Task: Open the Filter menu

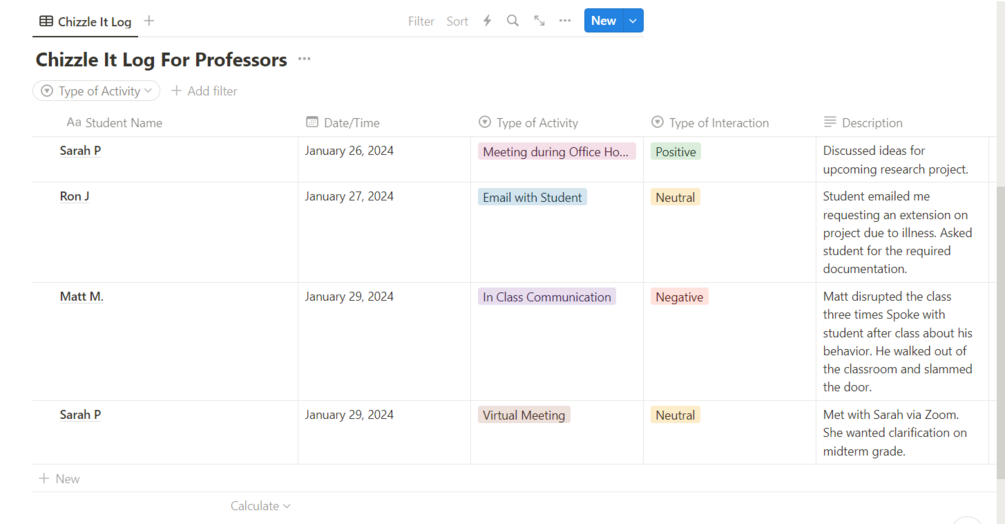Action: [421, 21]
